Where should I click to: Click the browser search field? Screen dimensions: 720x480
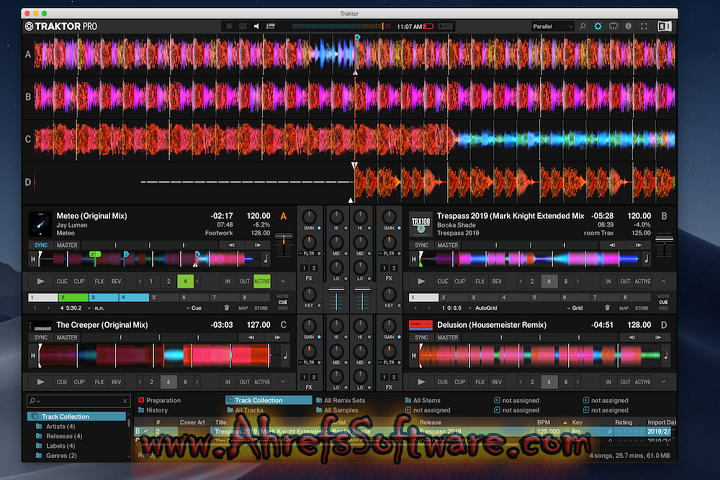pos(79,401)
